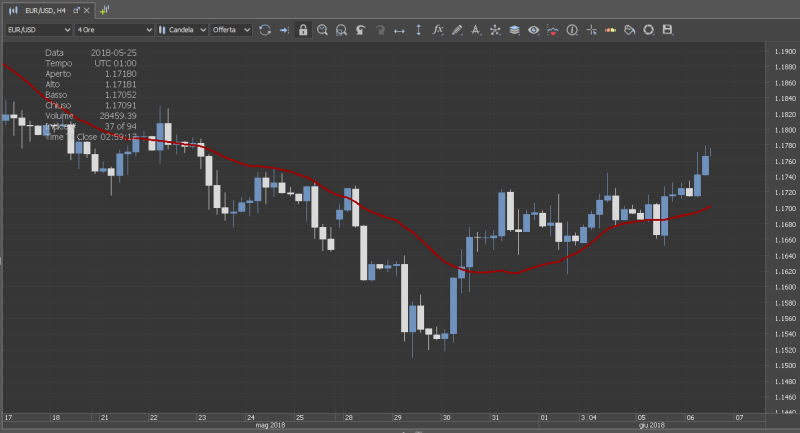Click the info circle icon
Image resolution: width=800 pixels, height=433 pixels.
(x=572, y=30)
